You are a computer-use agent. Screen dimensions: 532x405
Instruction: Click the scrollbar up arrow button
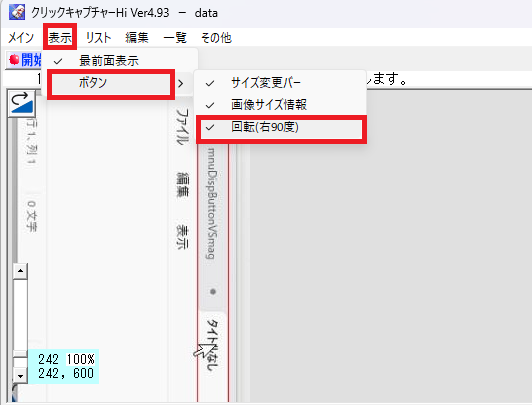[20, 271]
